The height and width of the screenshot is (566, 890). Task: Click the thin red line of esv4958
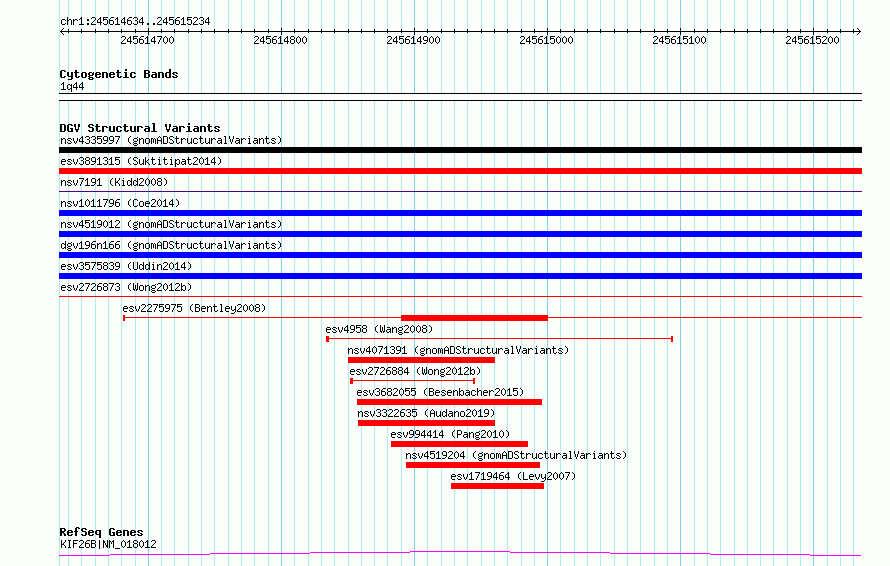(x=499, y=339)
